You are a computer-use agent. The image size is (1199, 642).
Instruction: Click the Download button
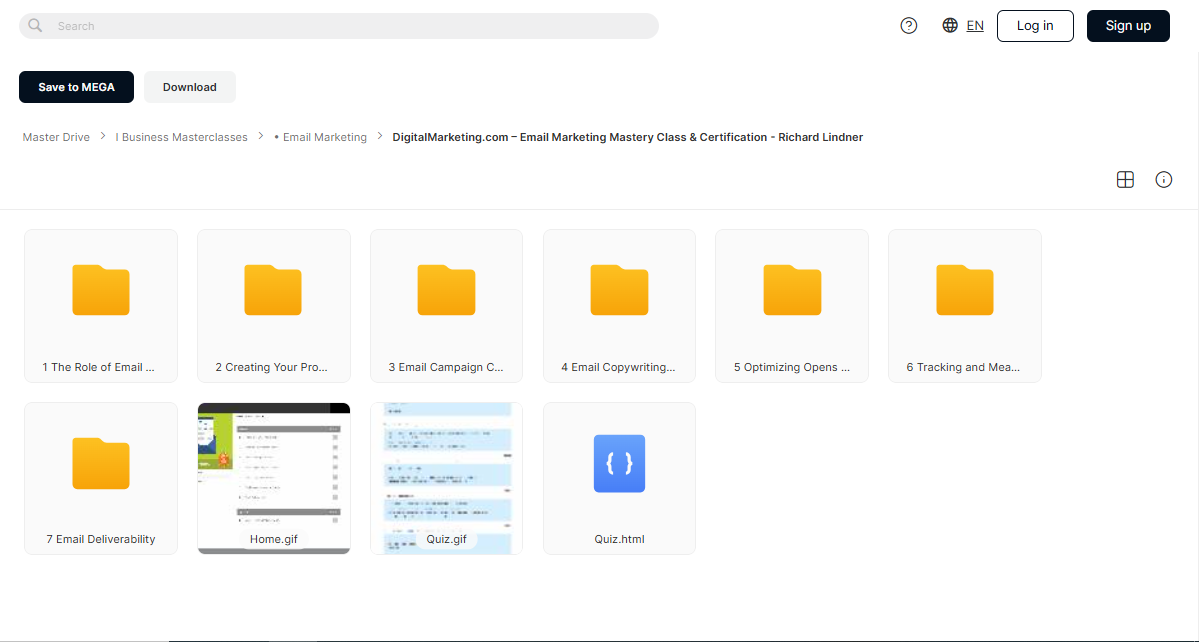(190, 87)
